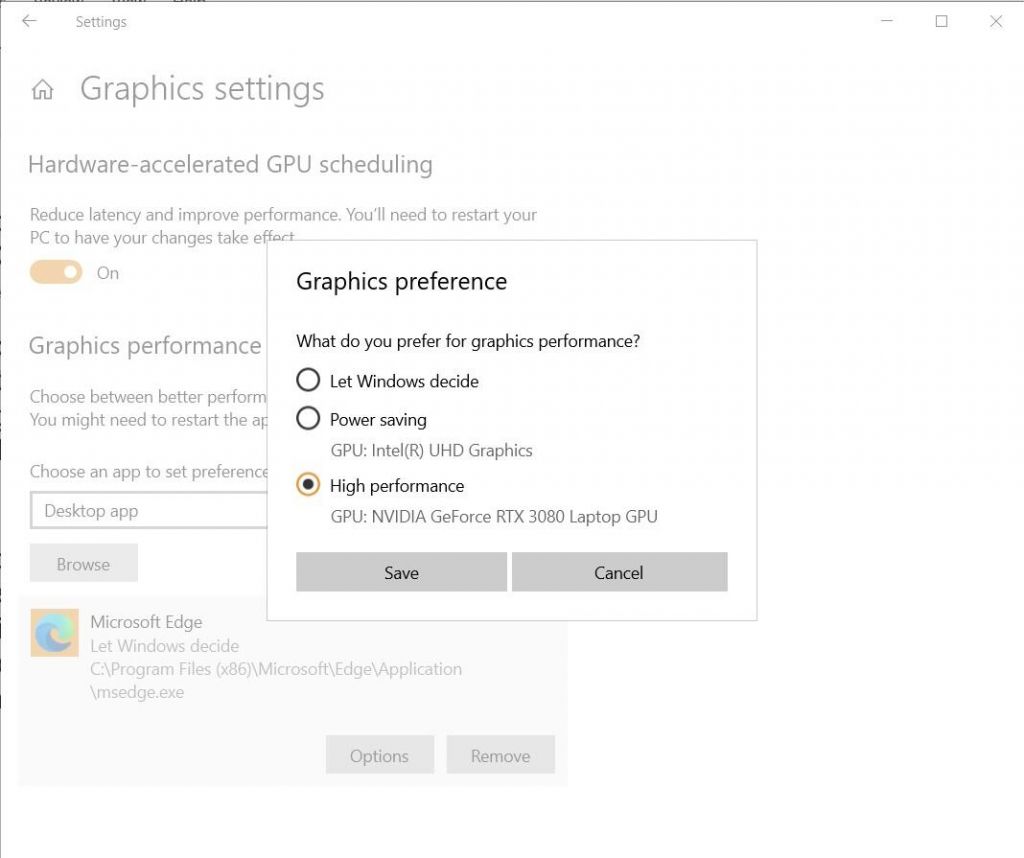Click the Settings title bar text

101,21
